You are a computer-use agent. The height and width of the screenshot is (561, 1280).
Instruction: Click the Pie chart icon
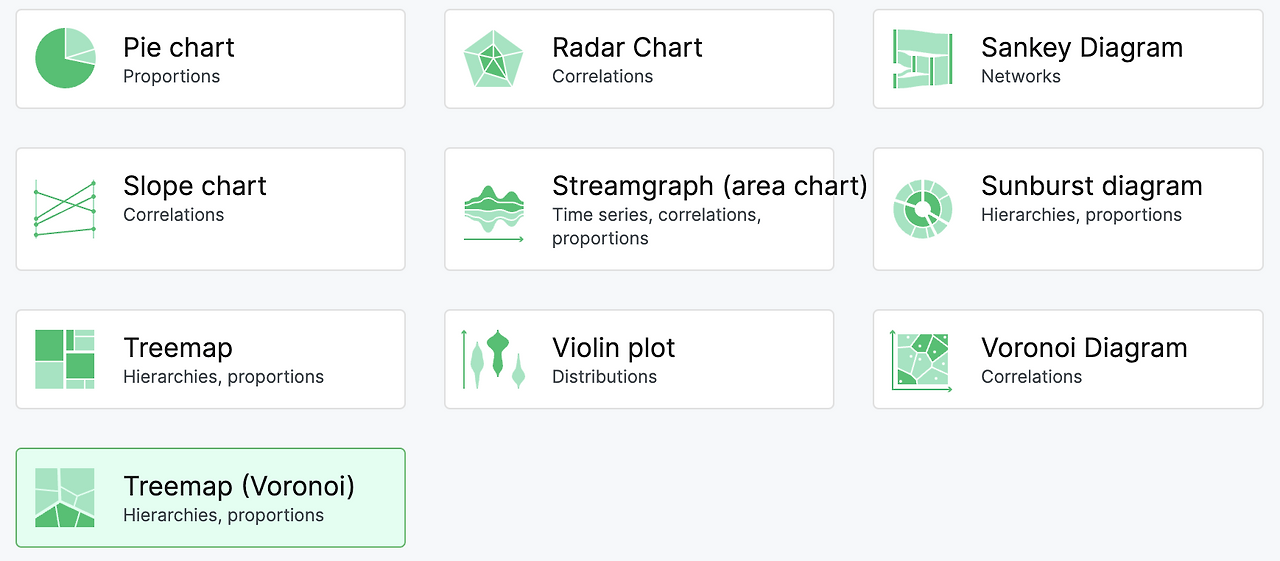tap(65, 59)
